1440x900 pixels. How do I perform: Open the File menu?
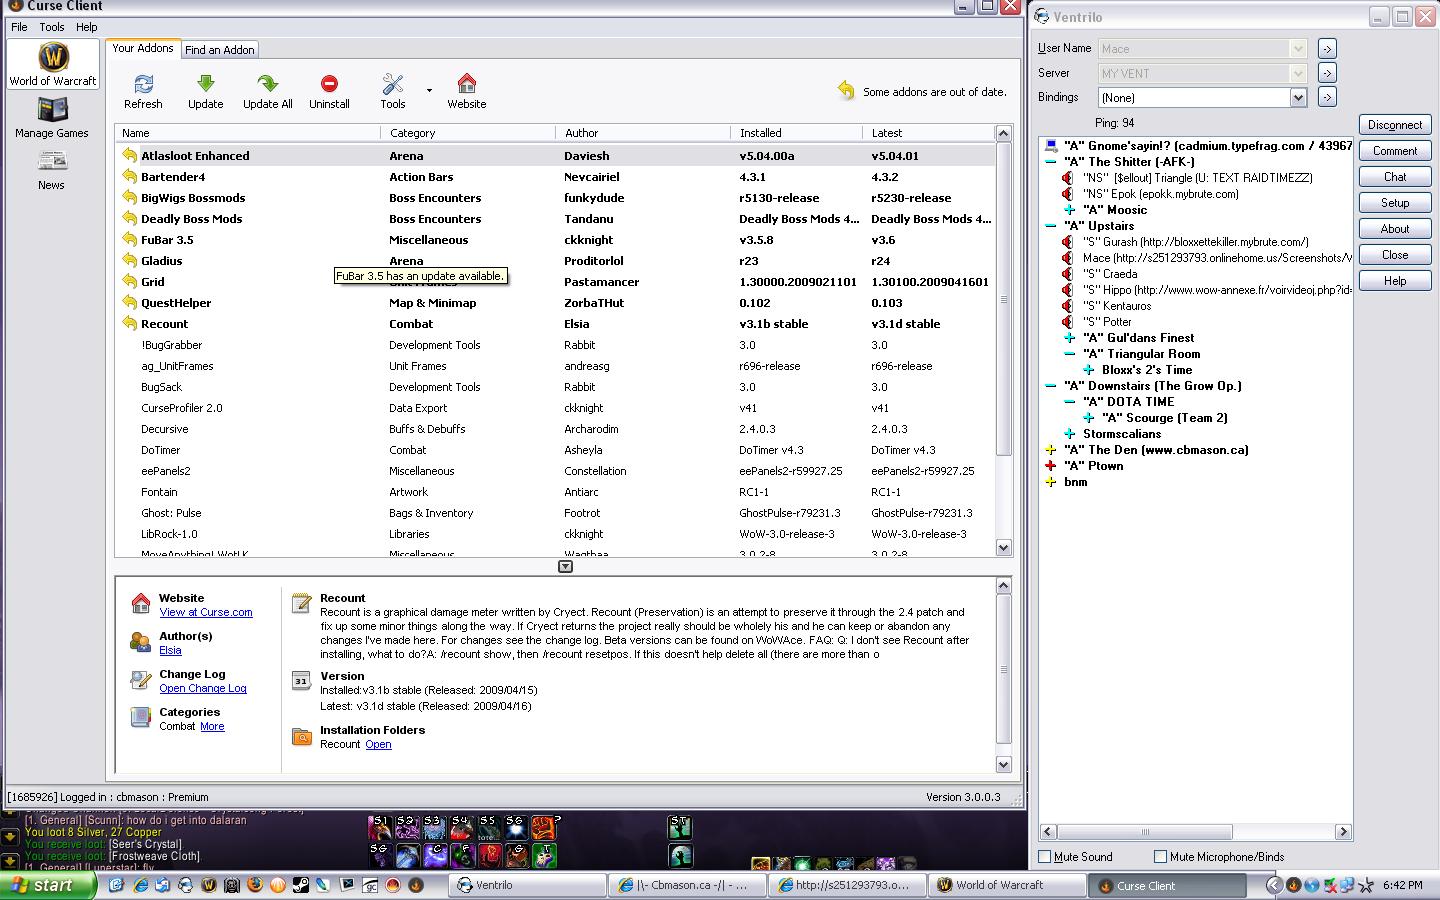click(19, 27)
